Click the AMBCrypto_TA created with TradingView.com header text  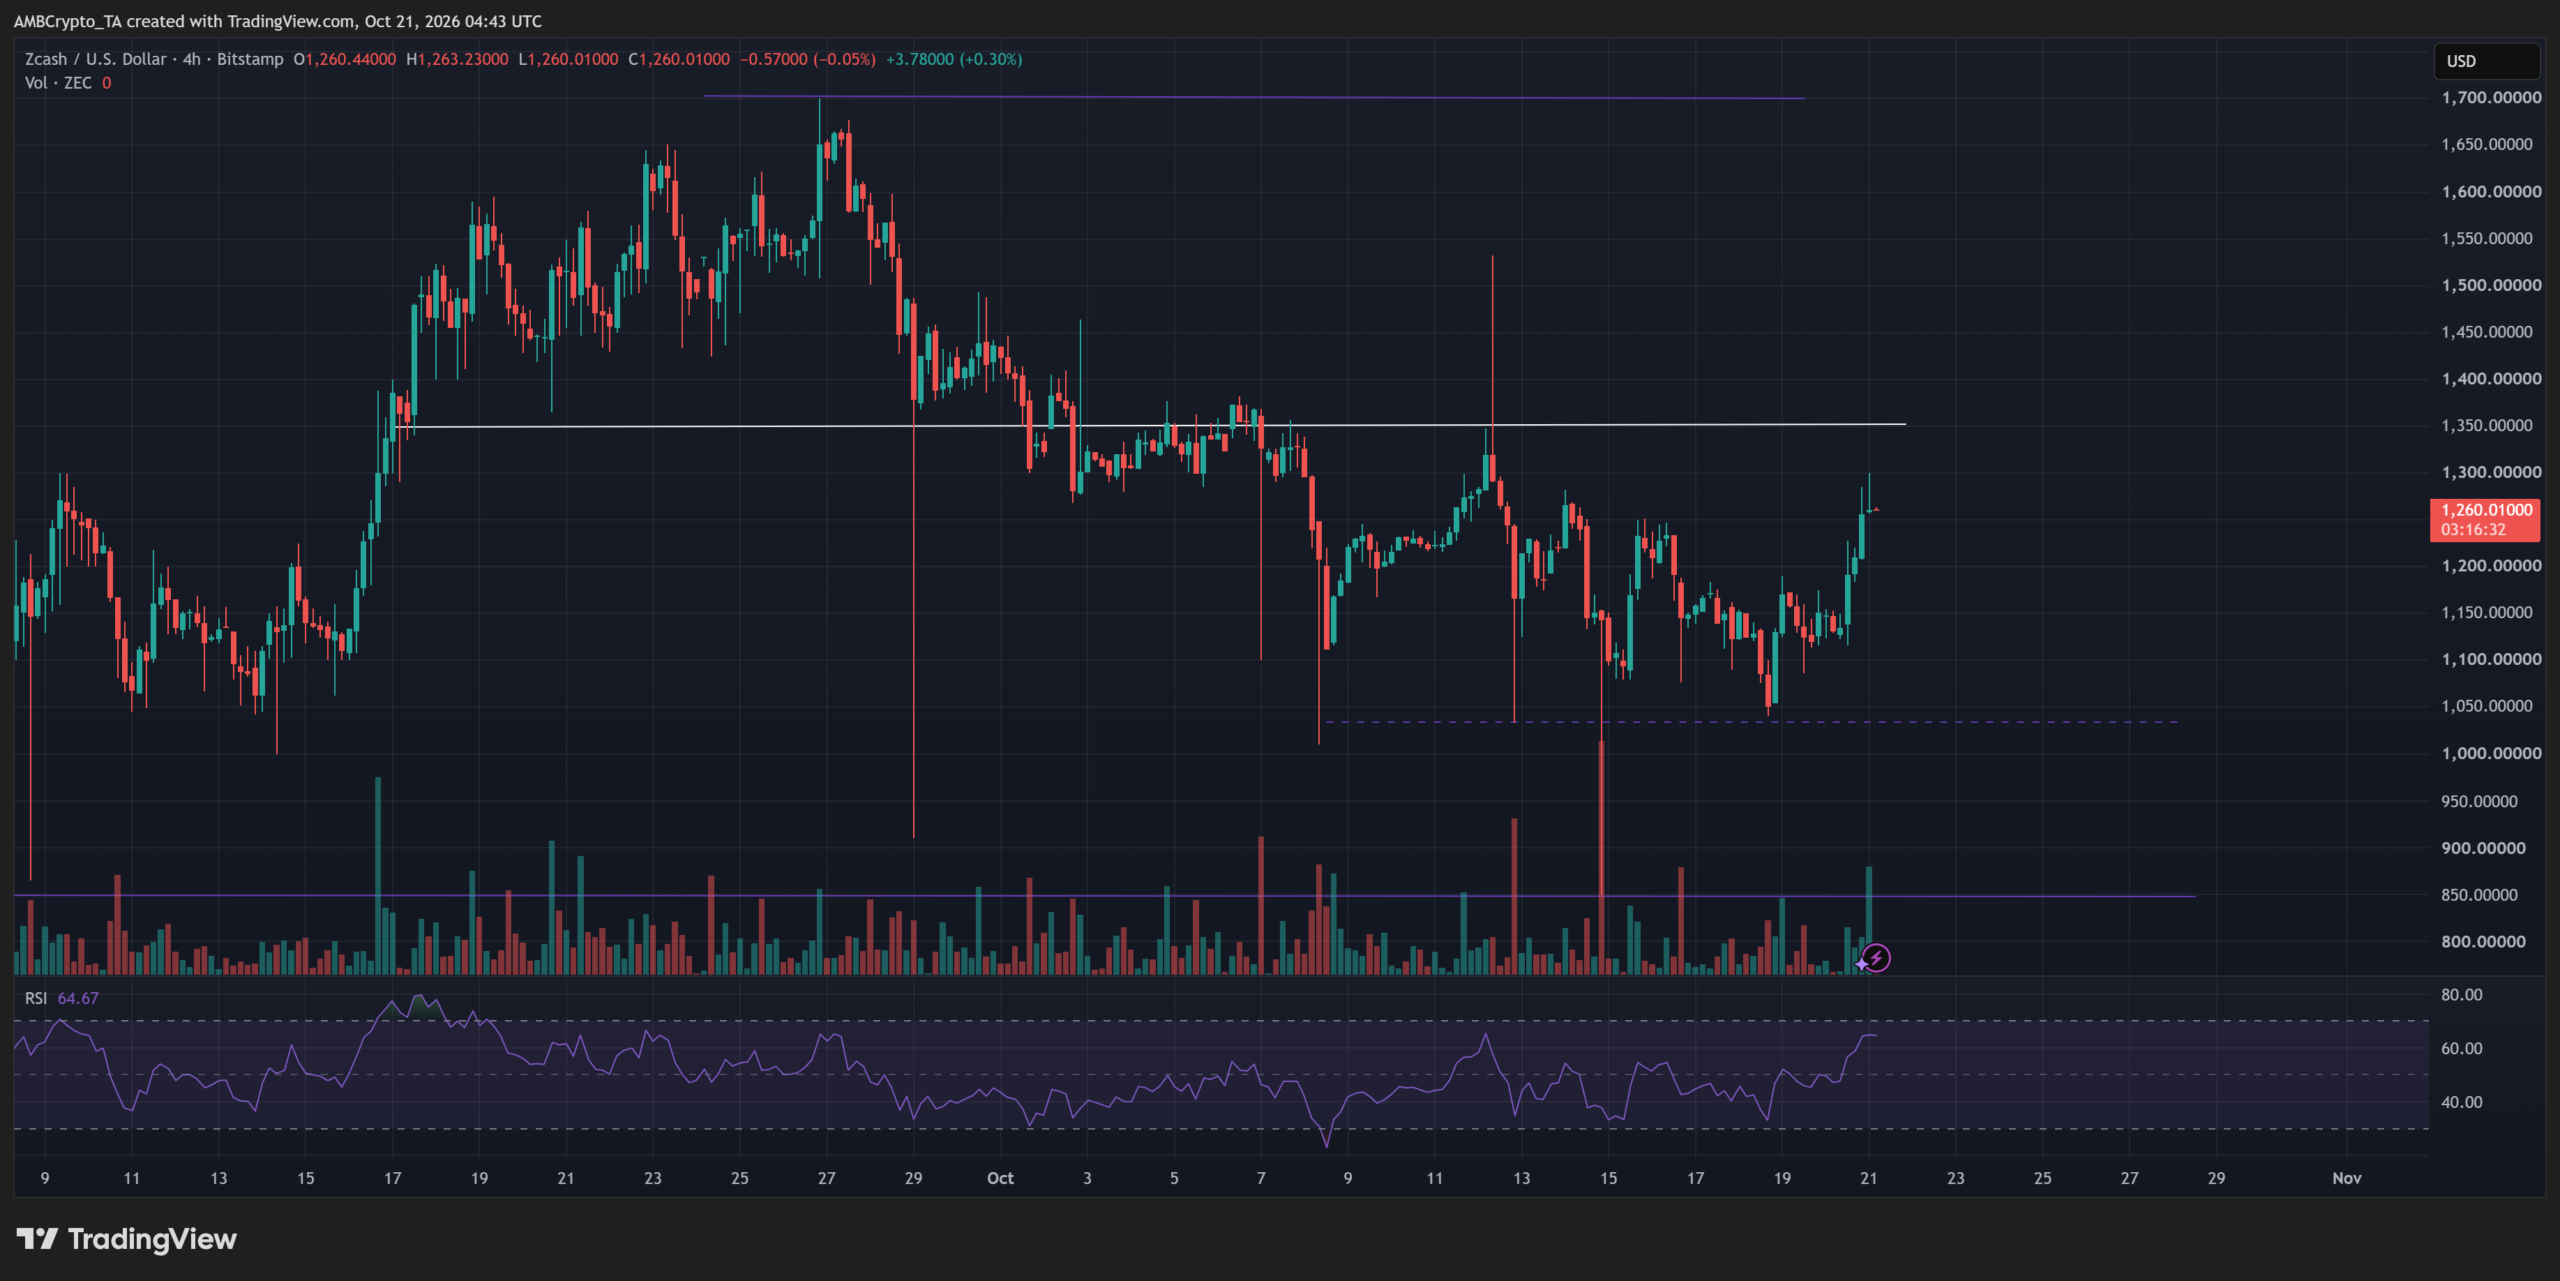click(278, 21)
